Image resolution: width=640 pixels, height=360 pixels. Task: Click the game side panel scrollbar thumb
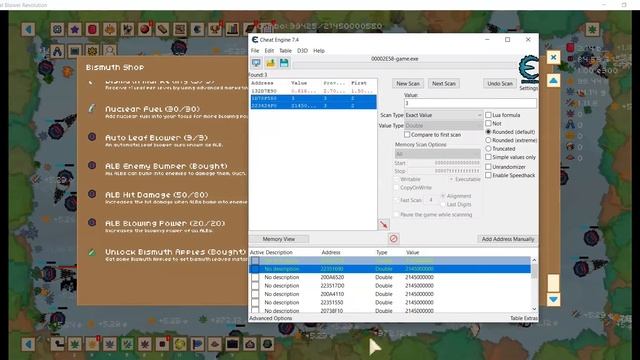553,282
